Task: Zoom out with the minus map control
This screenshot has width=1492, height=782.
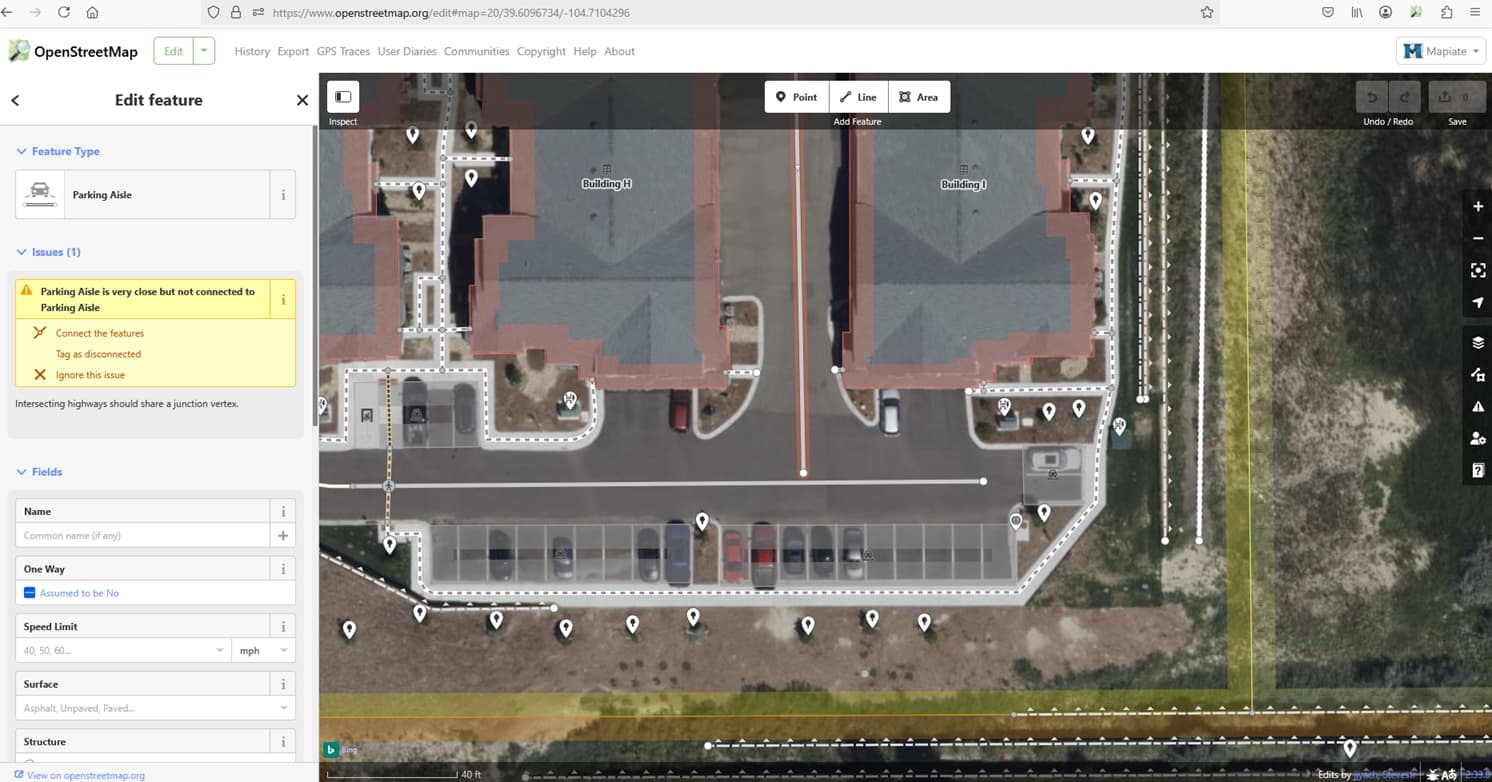Action: pos(1477,238)
